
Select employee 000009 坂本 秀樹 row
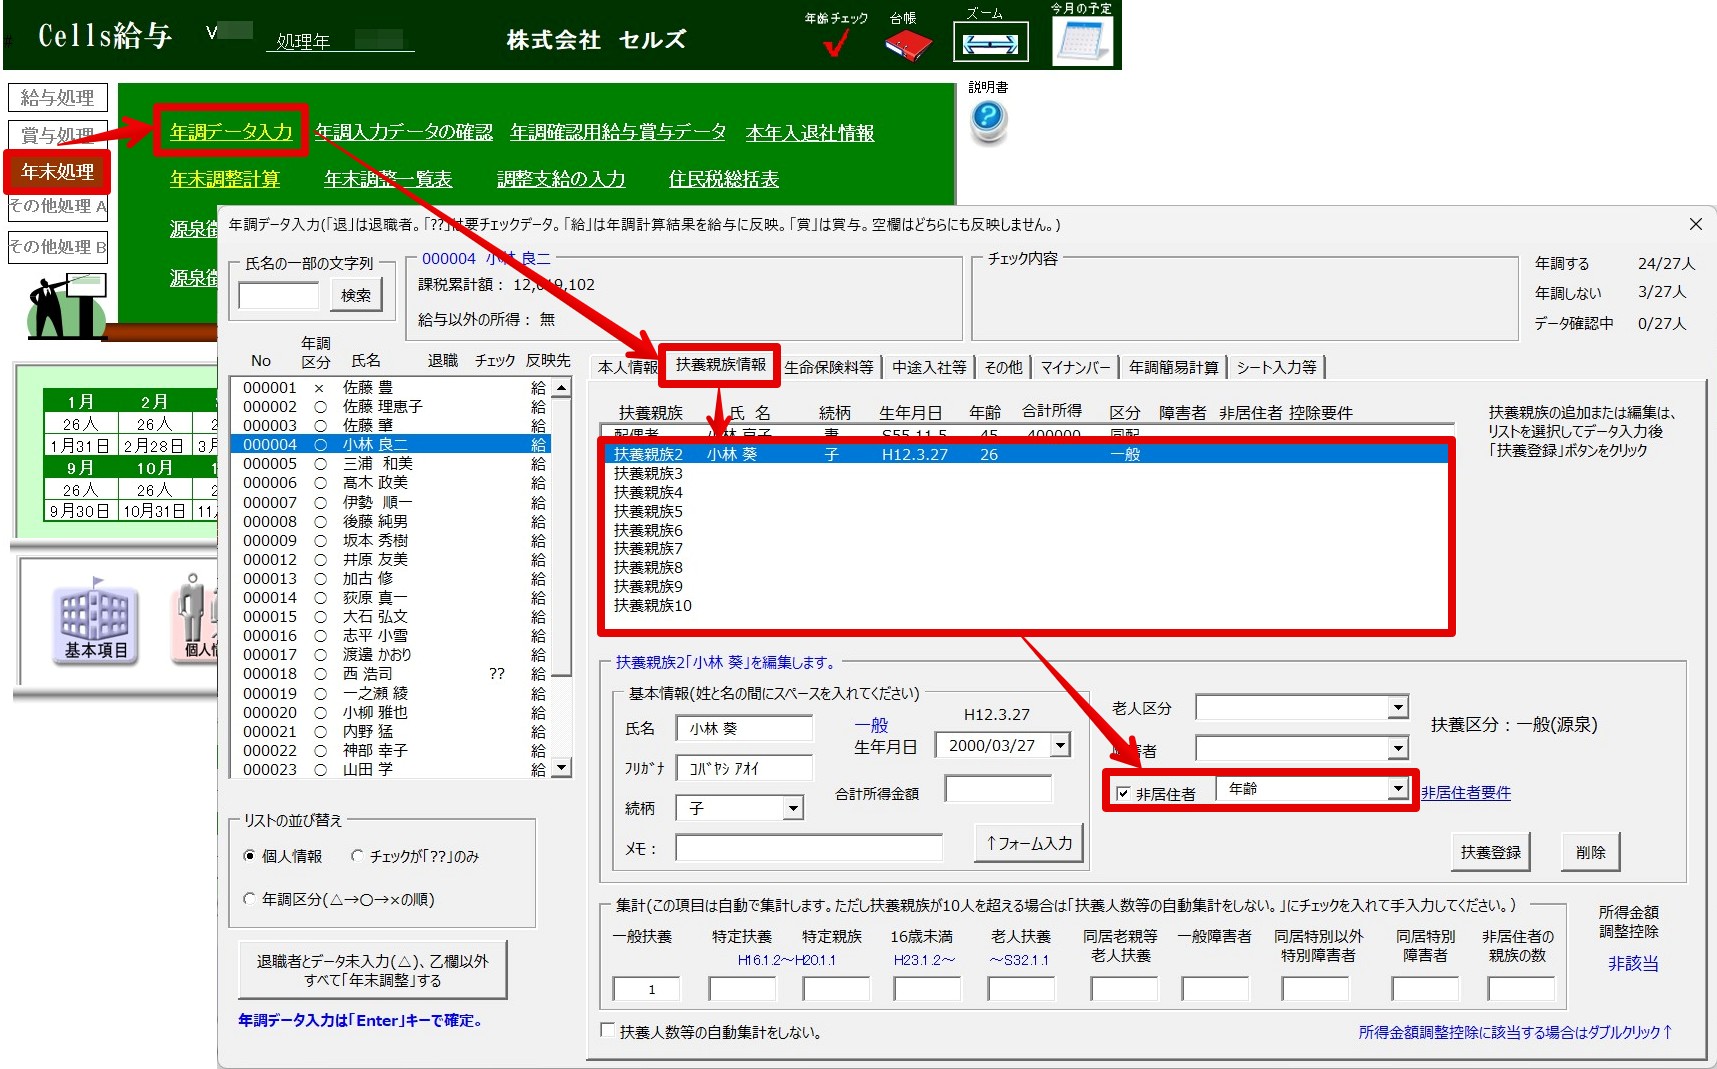[392, 540]
